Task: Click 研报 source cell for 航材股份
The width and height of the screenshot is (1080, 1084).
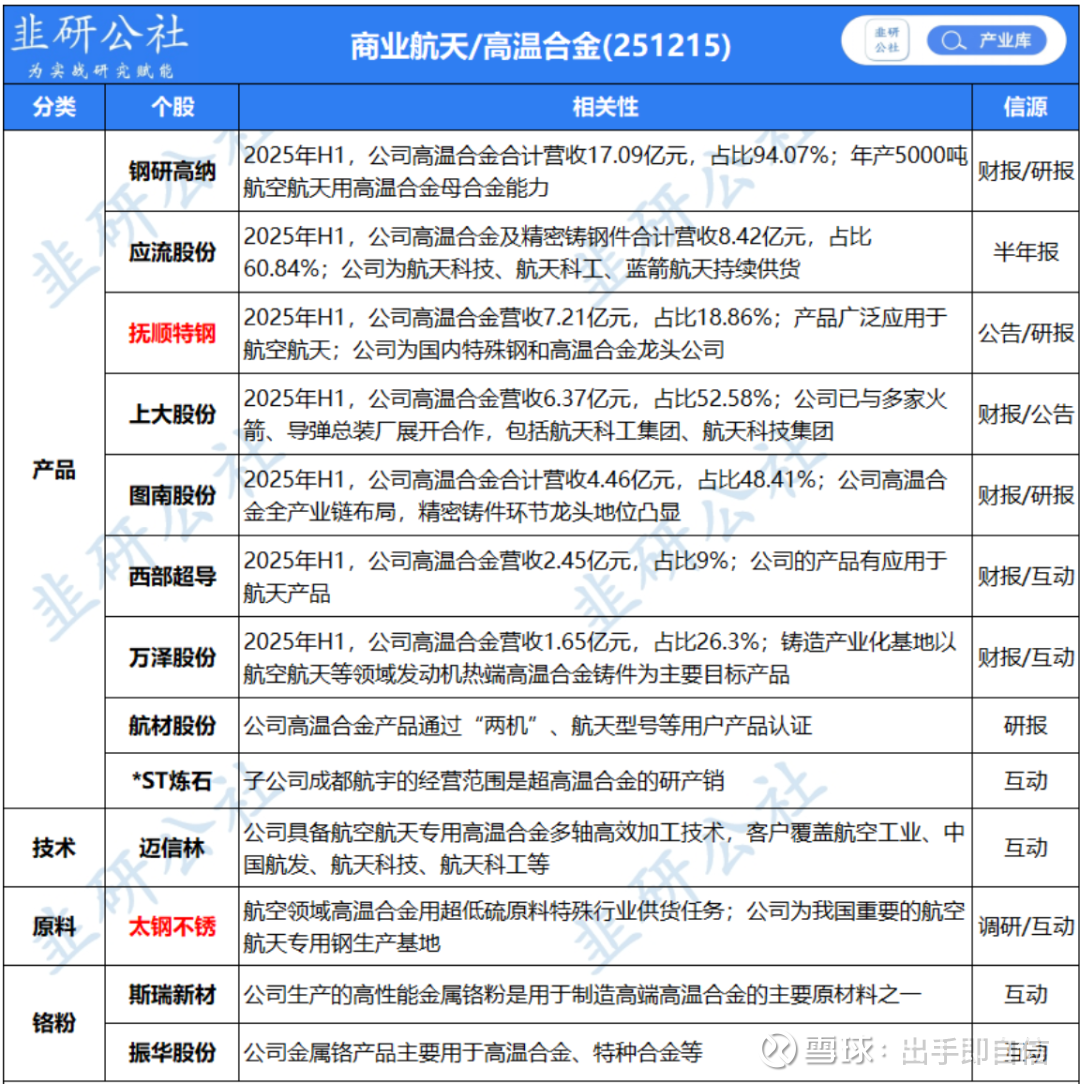Action: coord(1025,725)
